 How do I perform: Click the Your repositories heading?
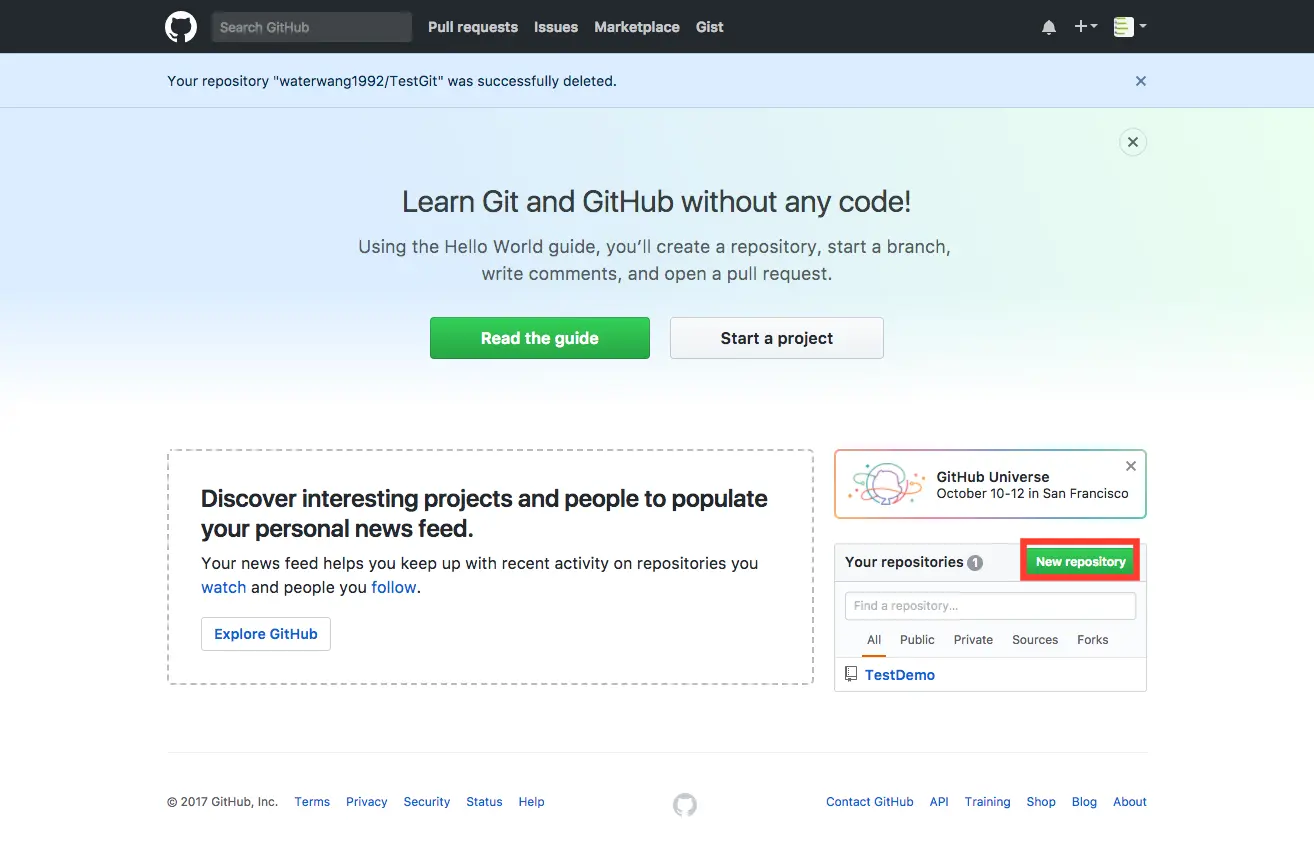click(904, 562)
